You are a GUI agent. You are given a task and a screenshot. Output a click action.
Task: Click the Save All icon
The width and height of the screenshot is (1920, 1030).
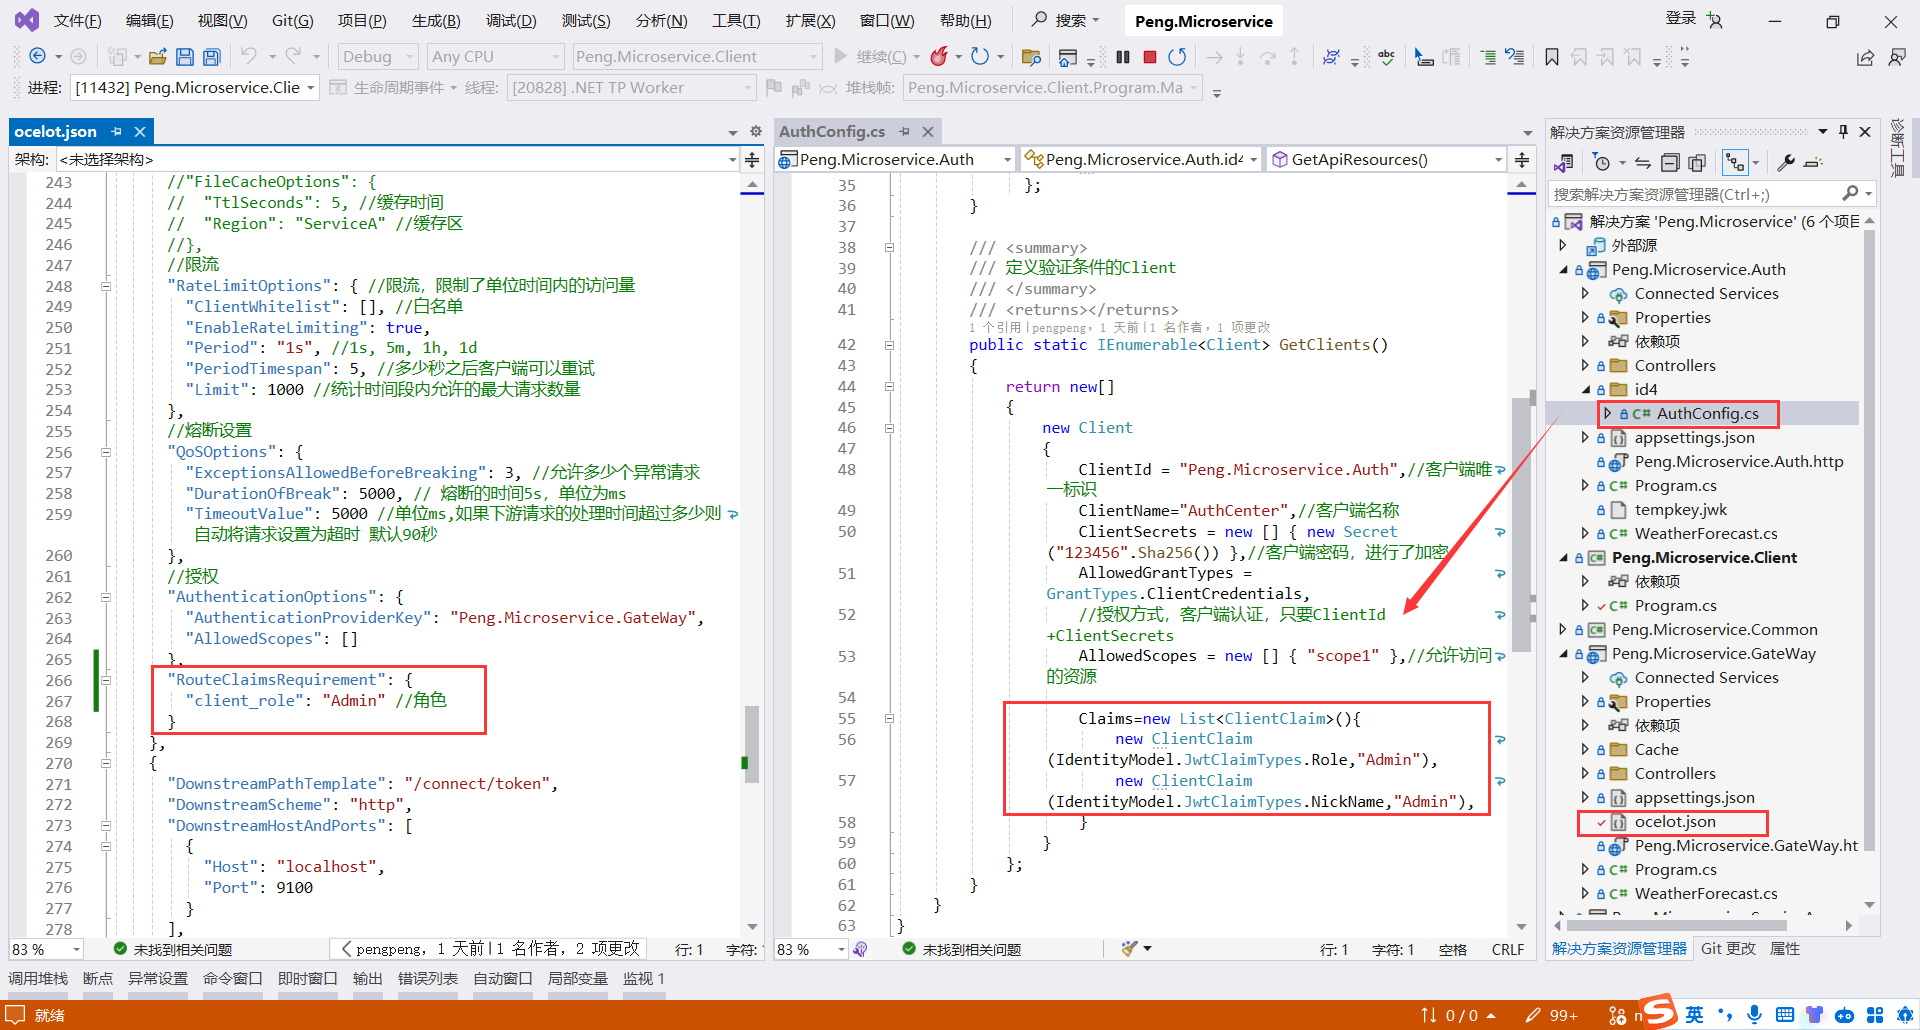[211, 57]
